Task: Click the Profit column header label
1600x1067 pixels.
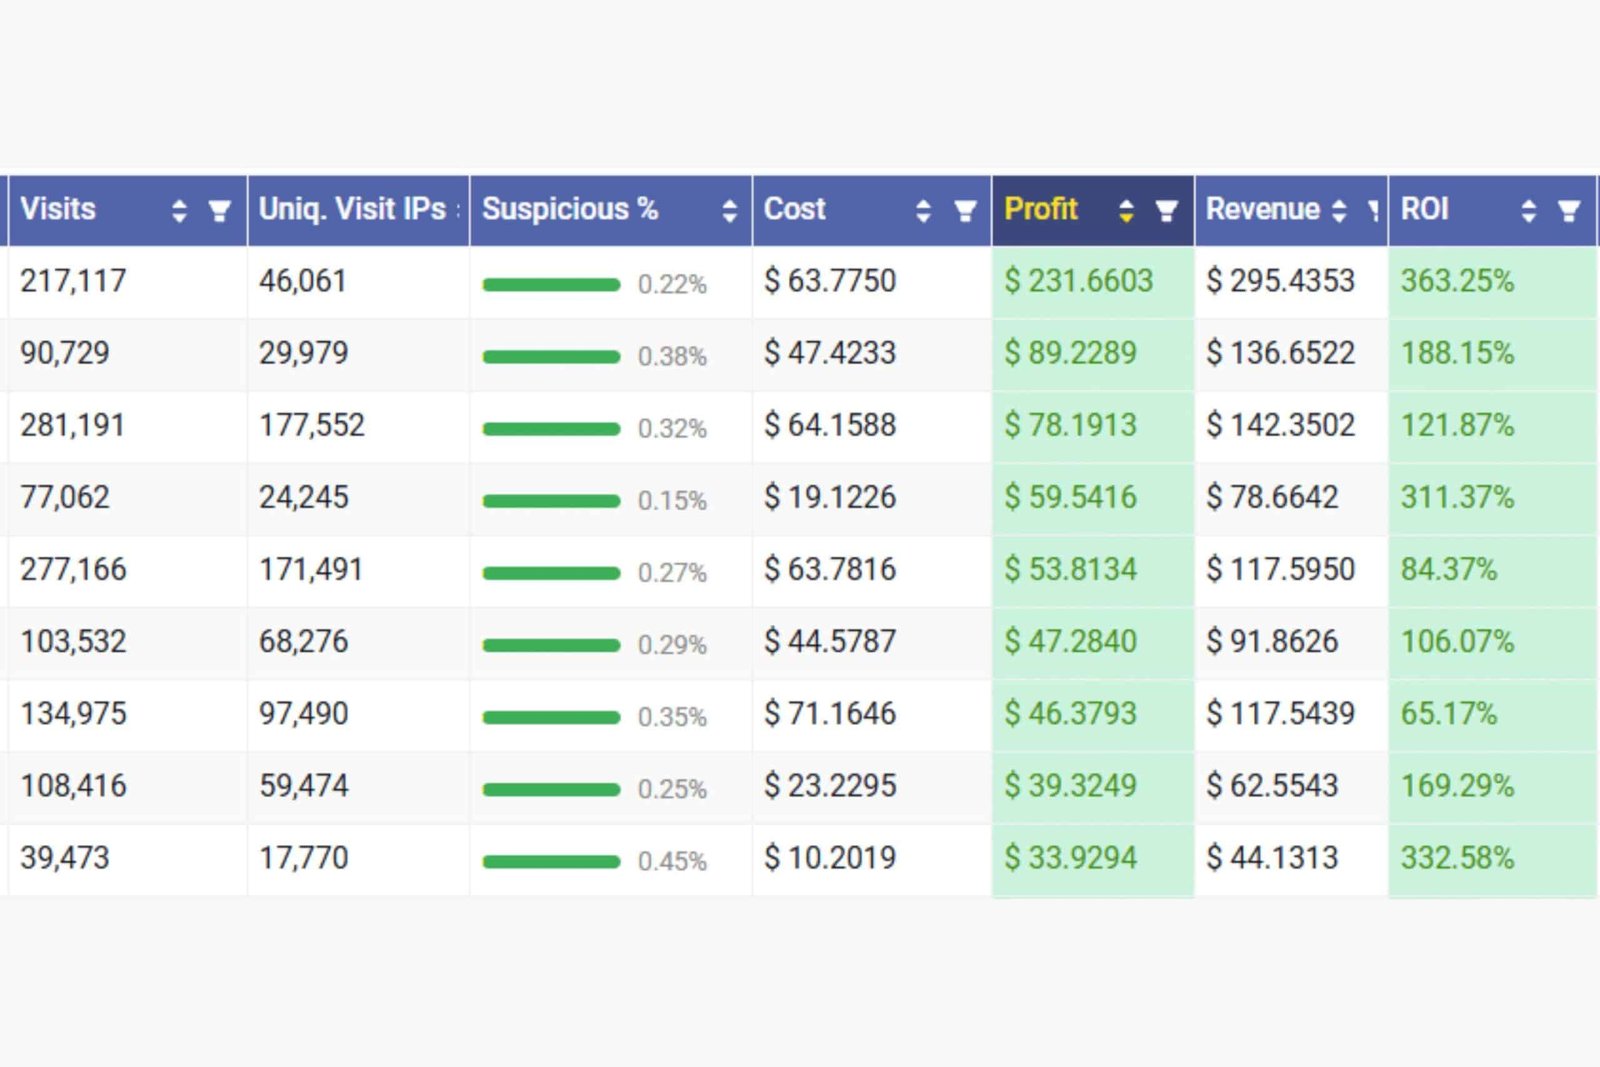Action: 1041,209
